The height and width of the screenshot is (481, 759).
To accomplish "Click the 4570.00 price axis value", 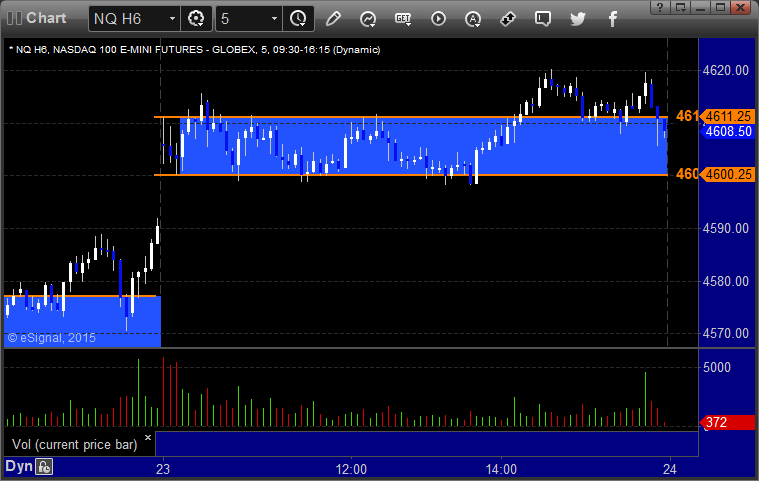I will [726, 333].
